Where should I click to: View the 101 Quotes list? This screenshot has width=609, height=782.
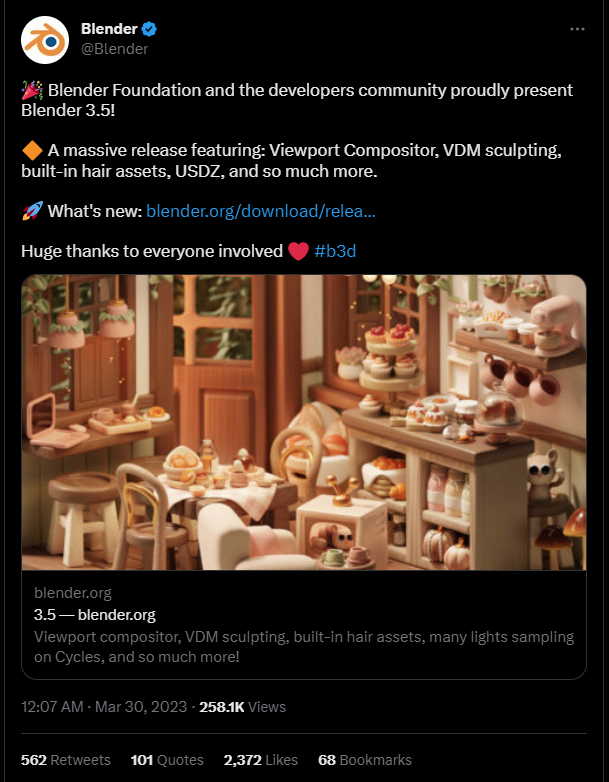tap(167, 760)
